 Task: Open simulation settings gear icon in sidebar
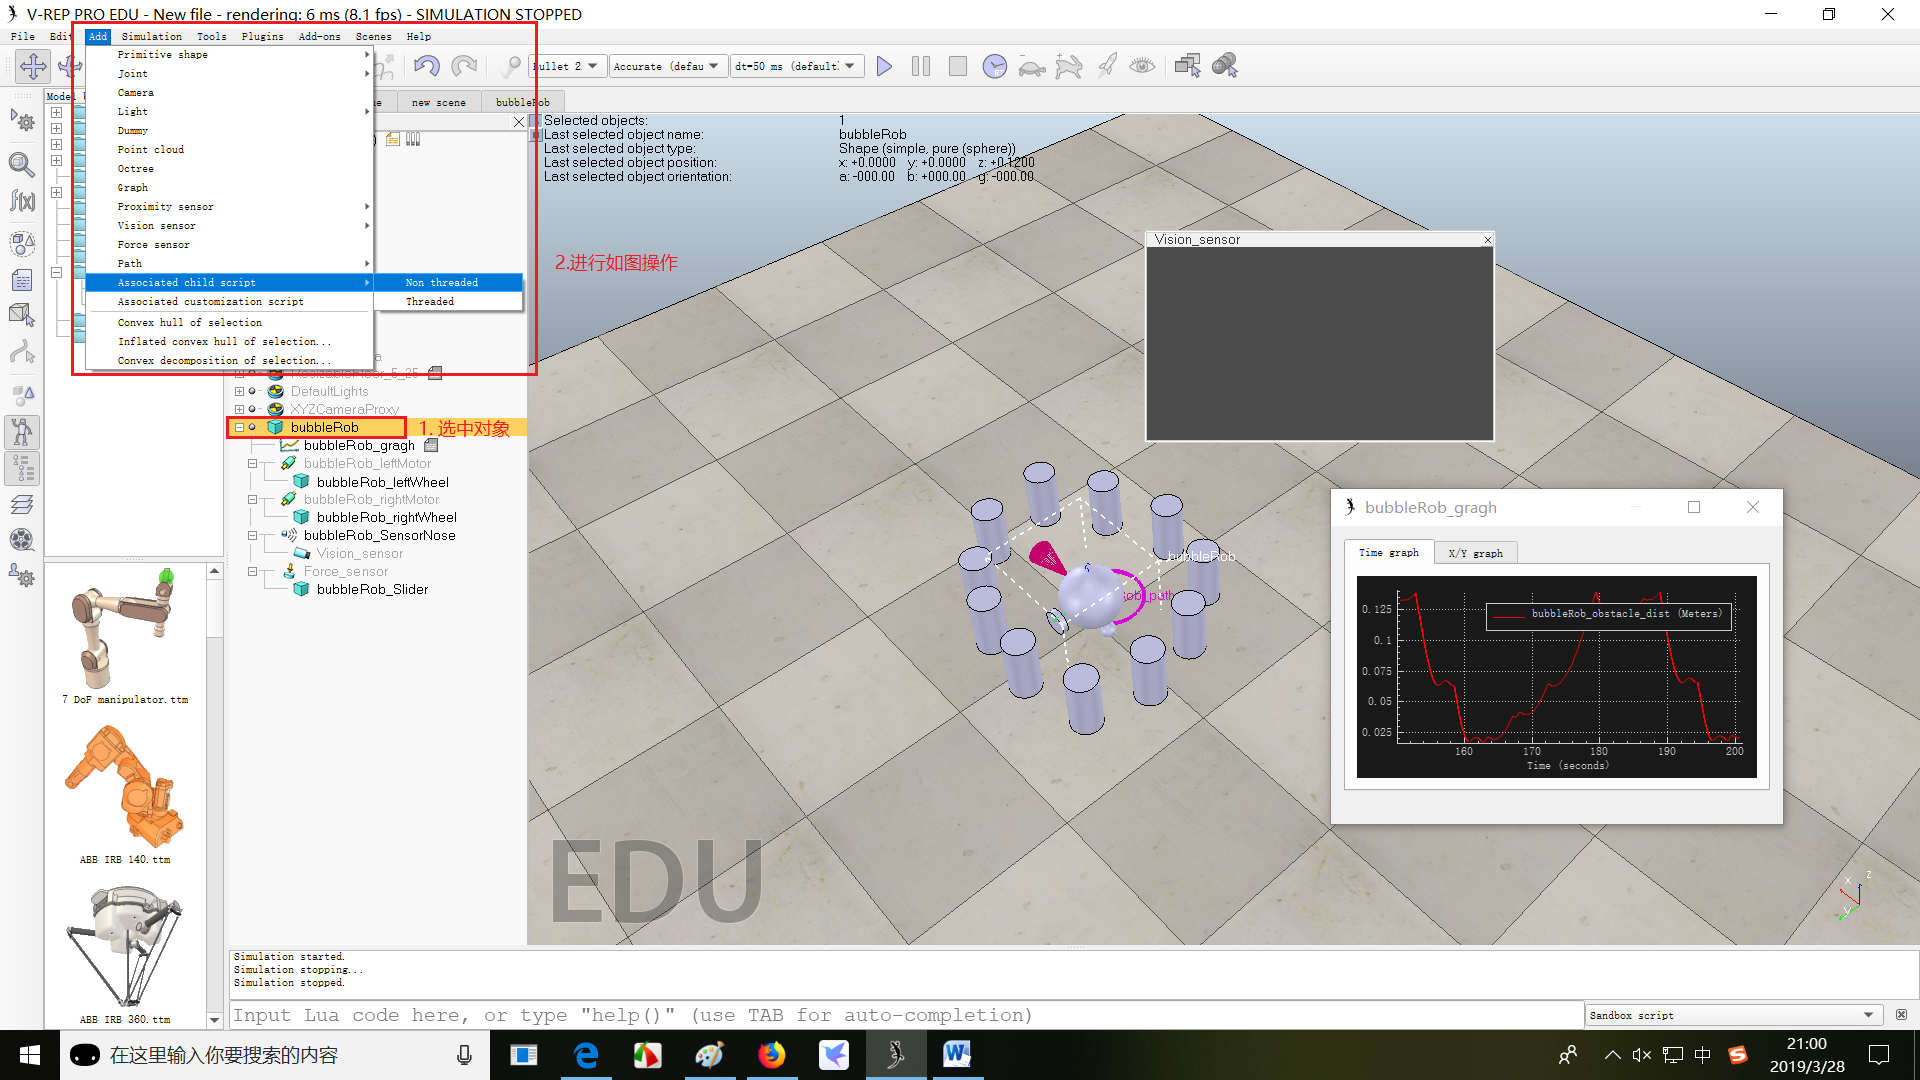(x=22, y=122)
